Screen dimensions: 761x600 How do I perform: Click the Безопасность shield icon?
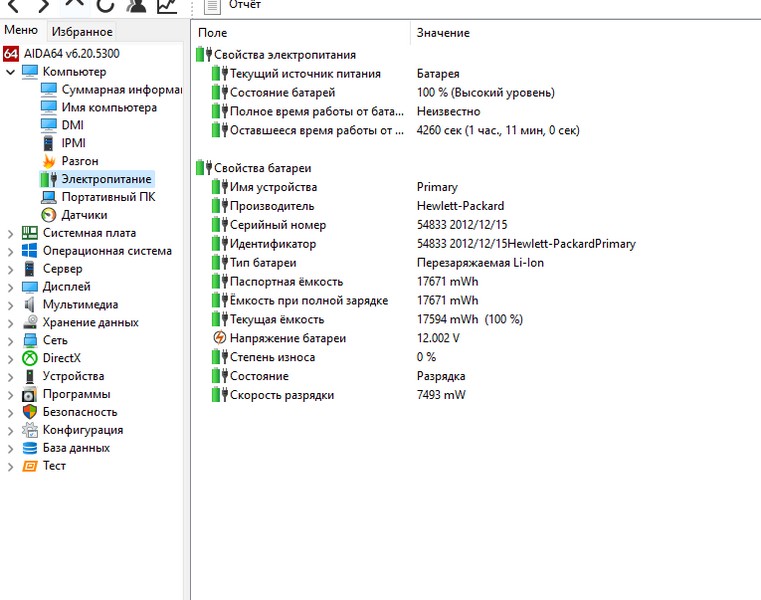pos(30,412)
